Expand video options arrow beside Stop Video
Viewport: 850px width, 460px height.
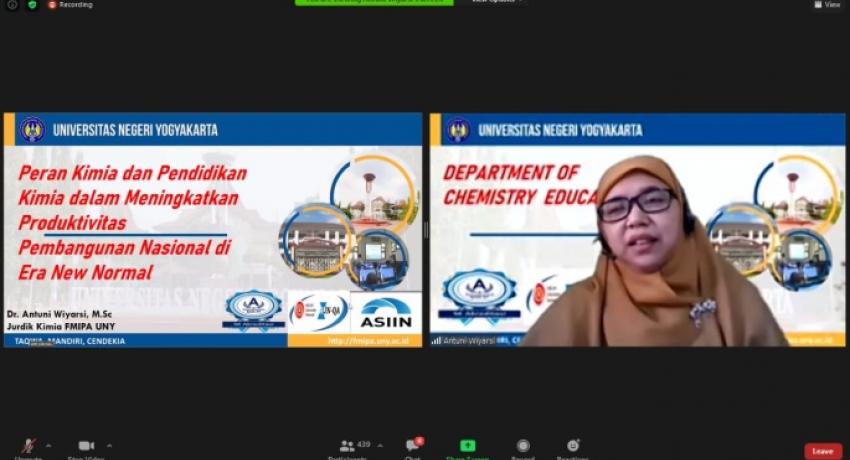(110, 446)
